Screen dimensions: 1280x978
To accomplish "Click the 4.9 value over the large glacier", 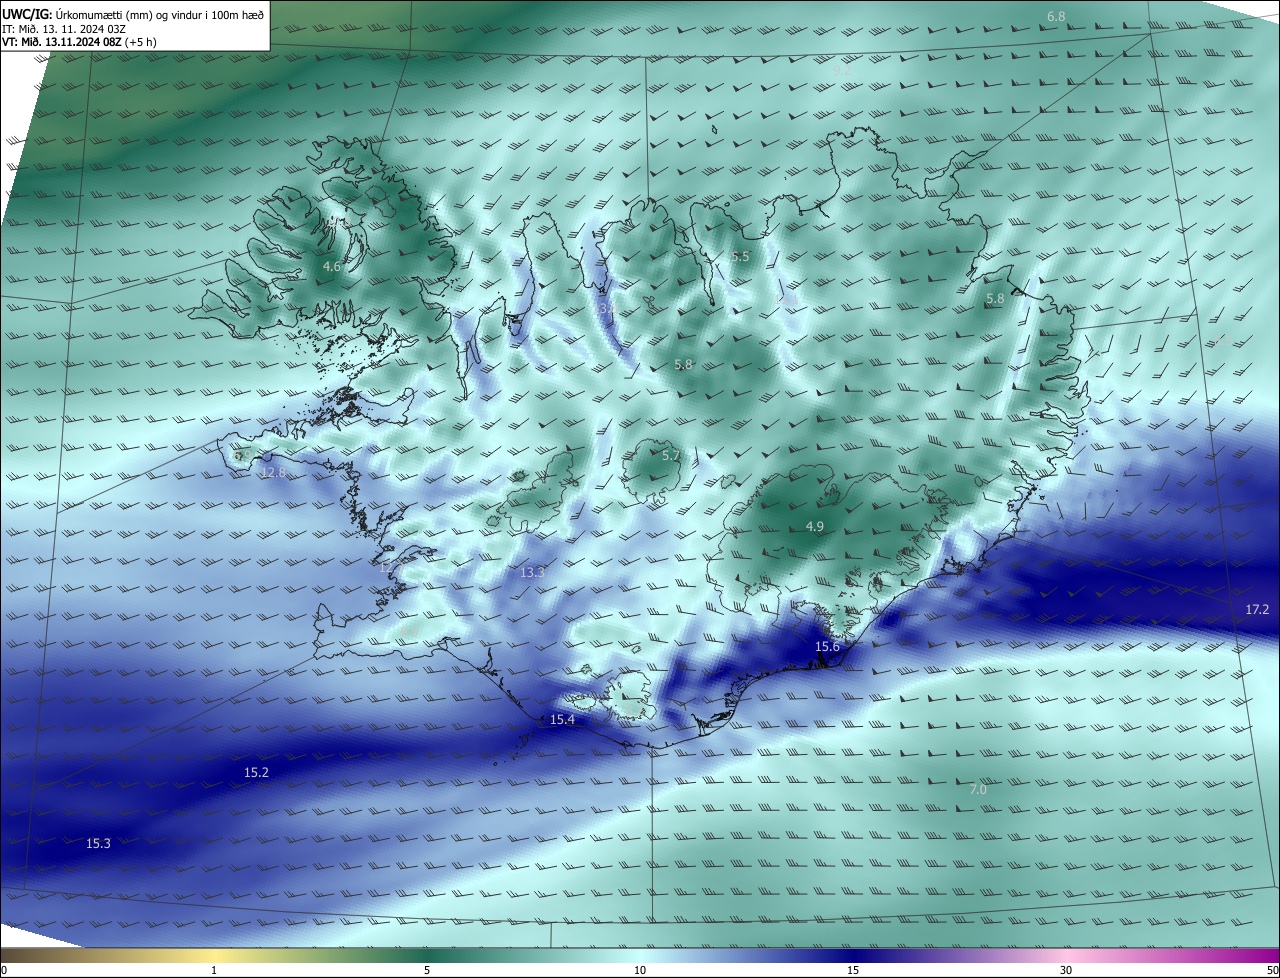I will [x=815, y=526].
